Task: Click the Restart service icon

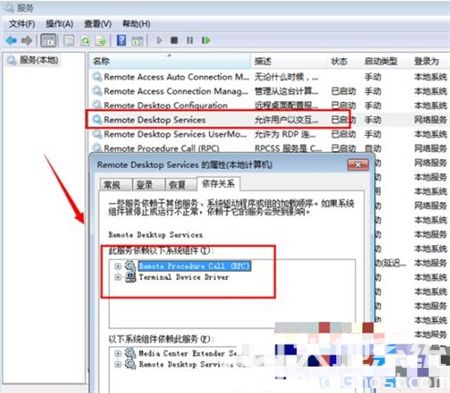Action: [x=206, y=40]
